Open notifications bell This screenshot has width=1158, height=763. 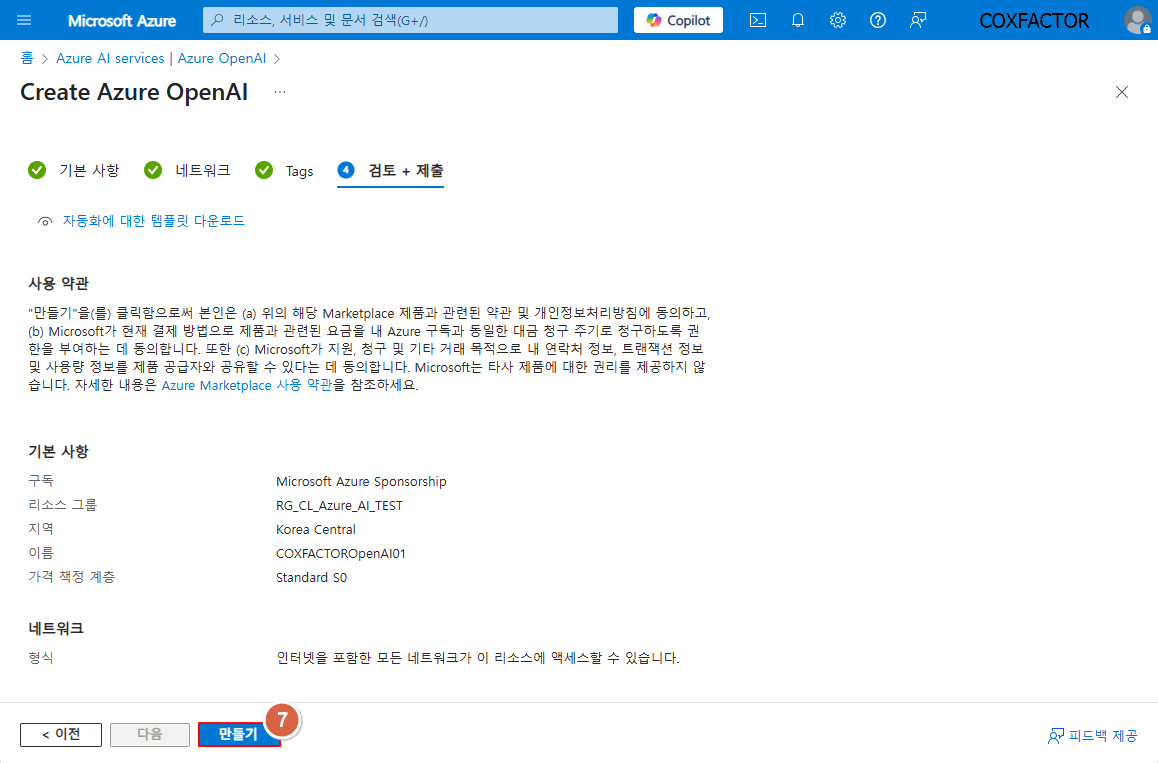click(798, 20)
